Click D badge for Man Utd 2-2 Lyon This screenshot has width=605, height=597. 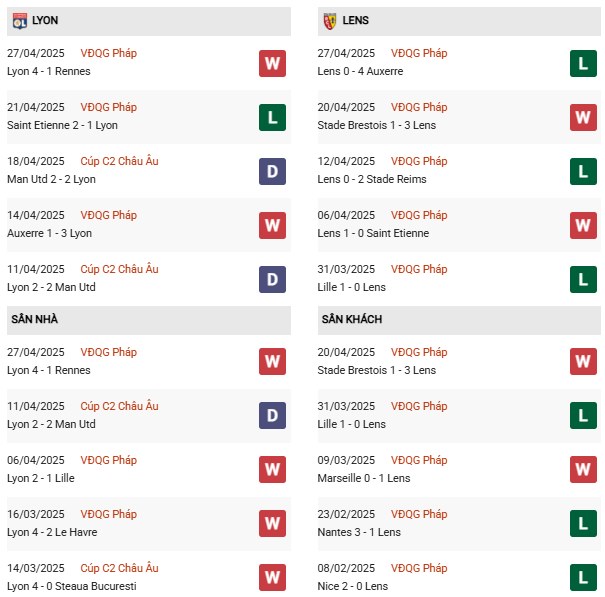coord(272,171)
